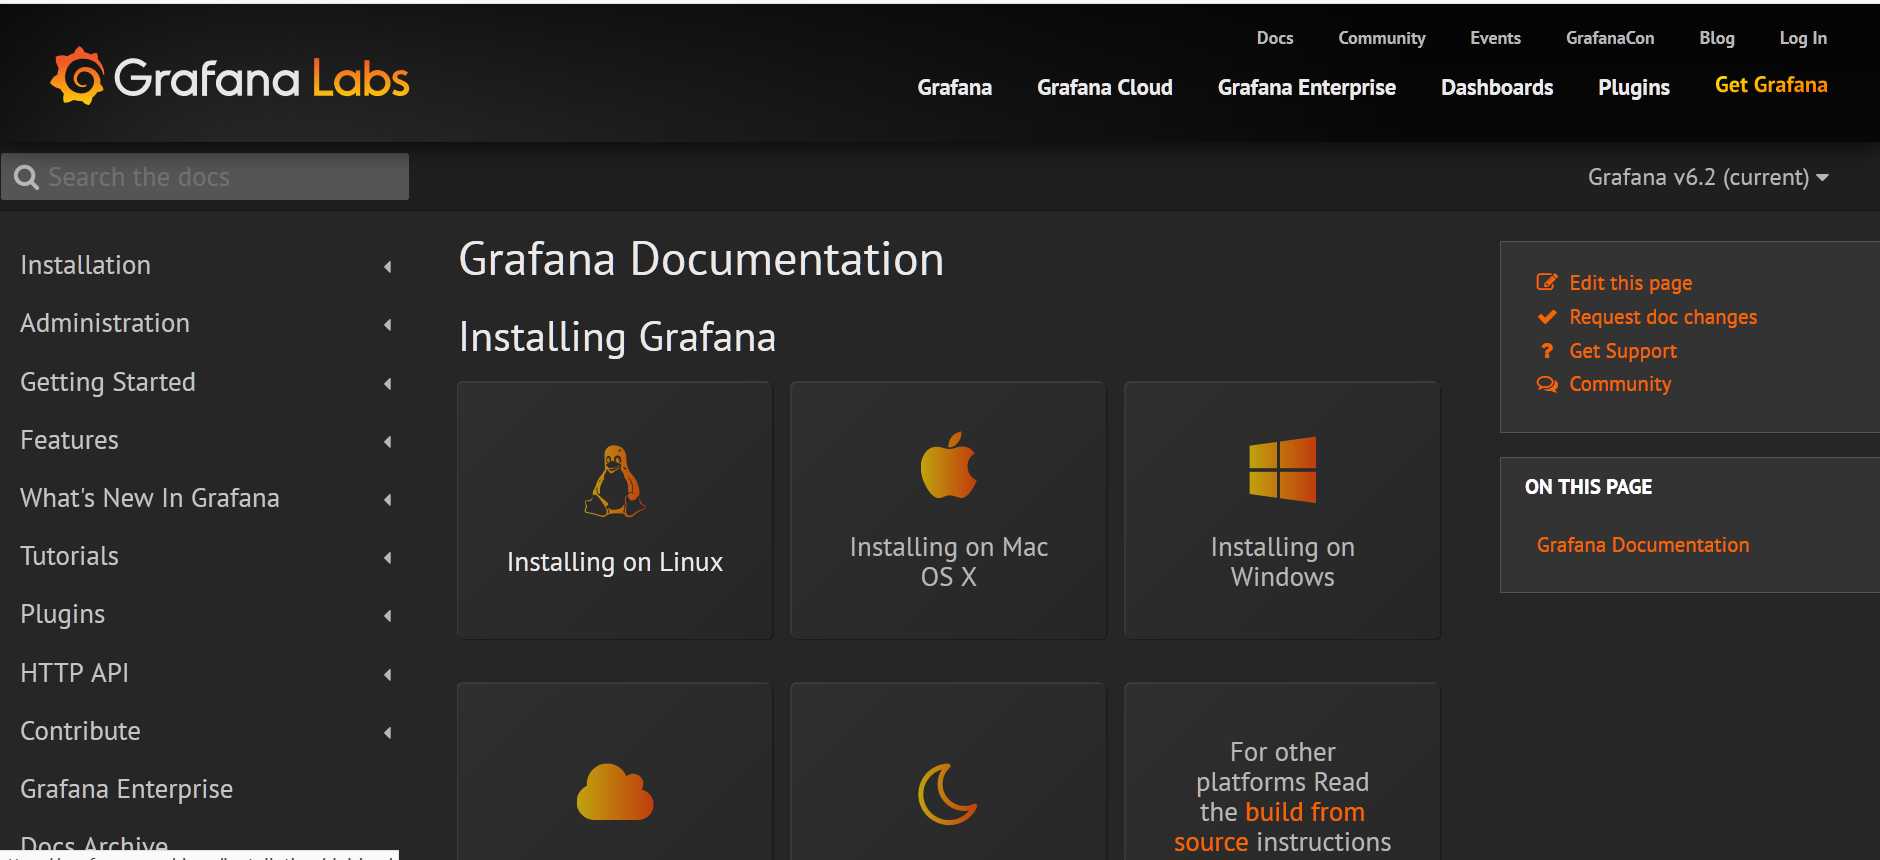Select Plugins in the sidebar

pos(62,614)
